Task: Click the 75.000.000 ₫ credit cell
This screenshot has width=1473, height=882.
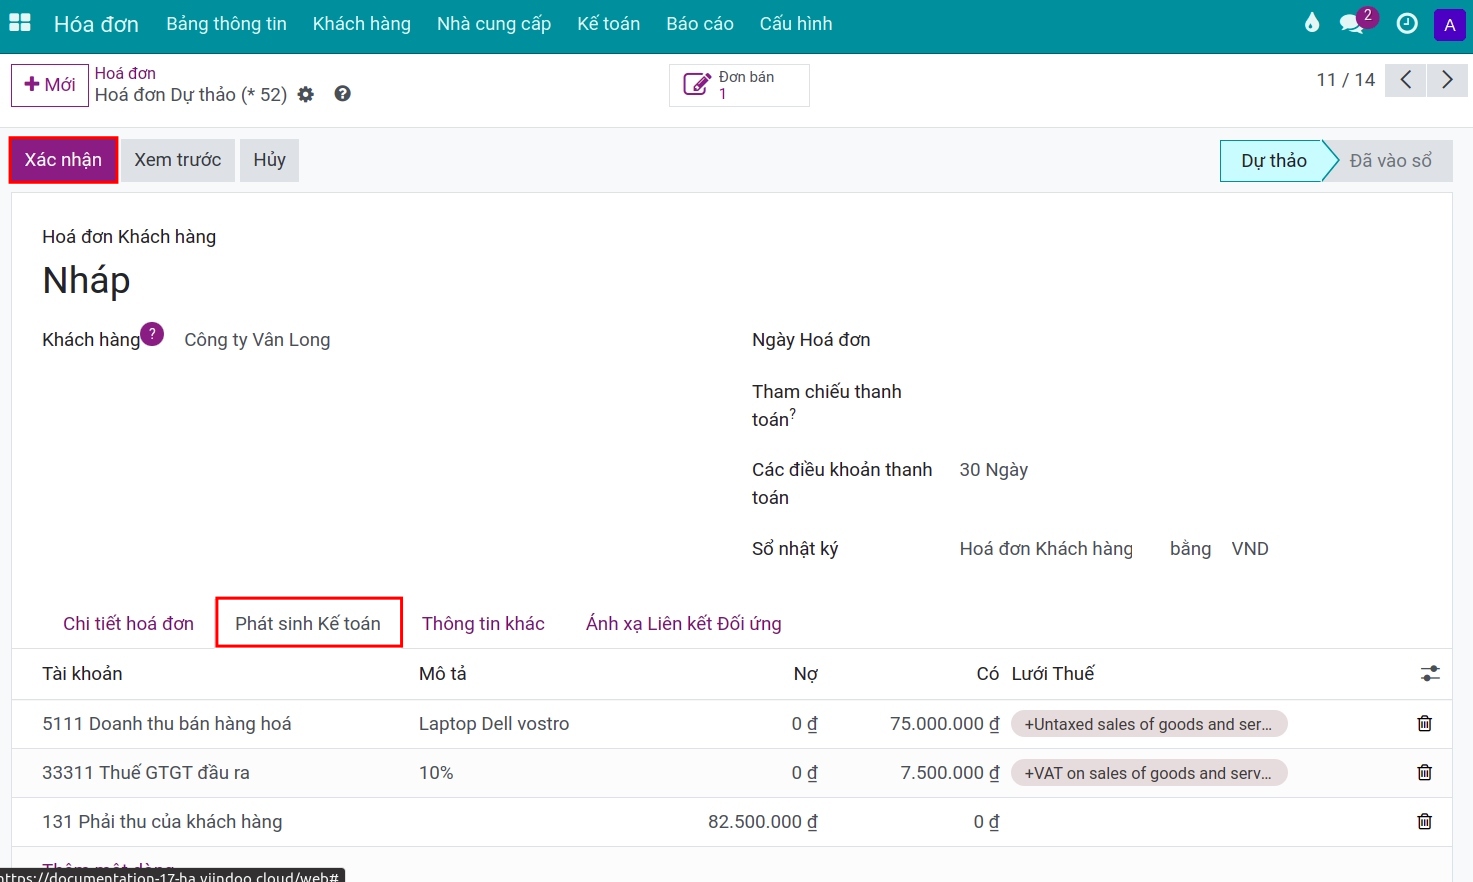Action: coord(944,724)
